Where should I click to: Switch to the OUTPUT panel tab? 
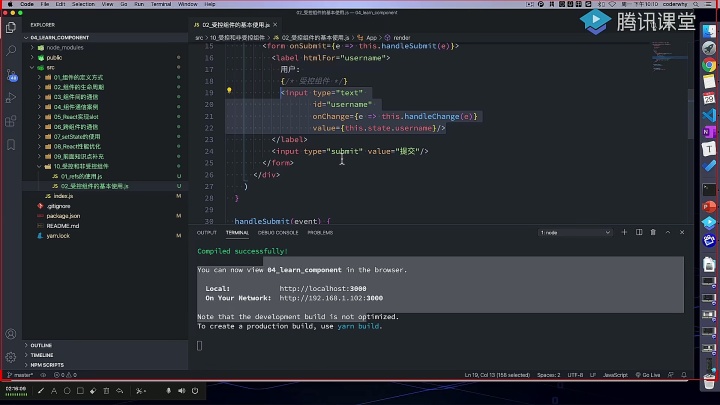pos(207,233)
